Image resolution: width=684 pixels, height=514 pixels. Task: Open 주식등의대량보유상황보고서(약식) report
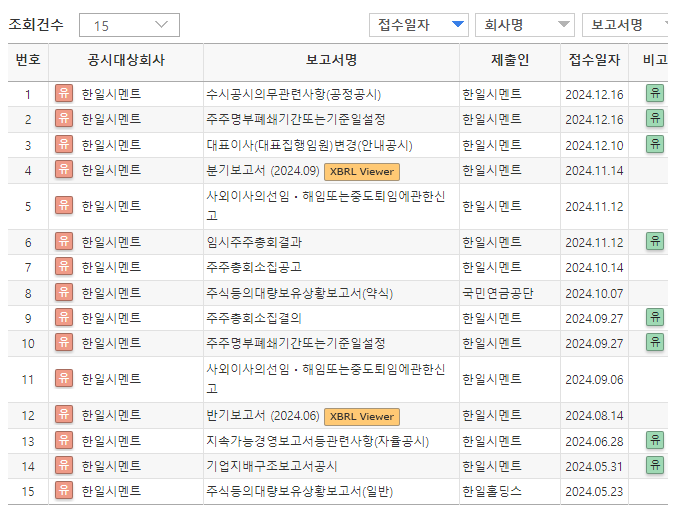coord(300,293)
